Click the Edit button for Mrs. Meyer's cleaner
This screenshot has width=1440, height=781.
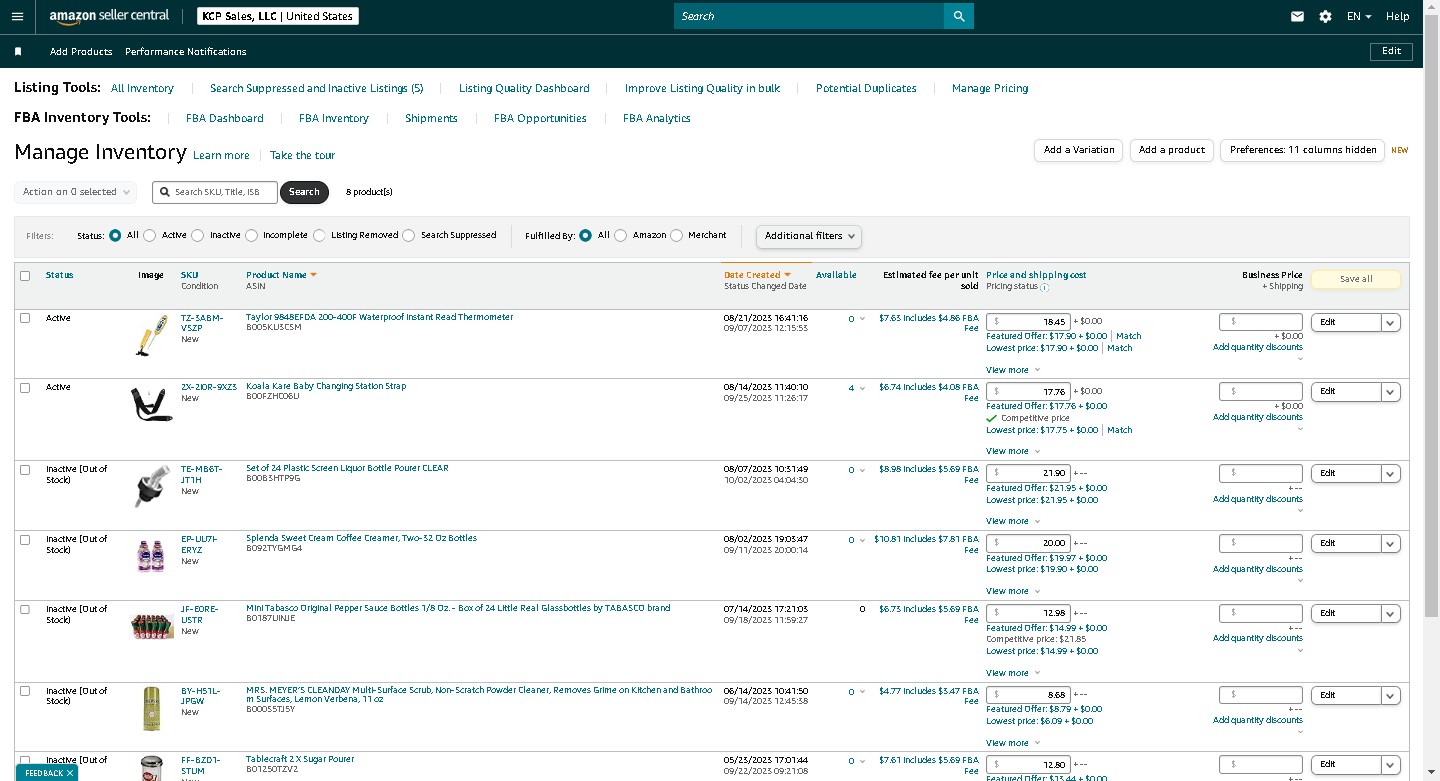pos(1346,695)
